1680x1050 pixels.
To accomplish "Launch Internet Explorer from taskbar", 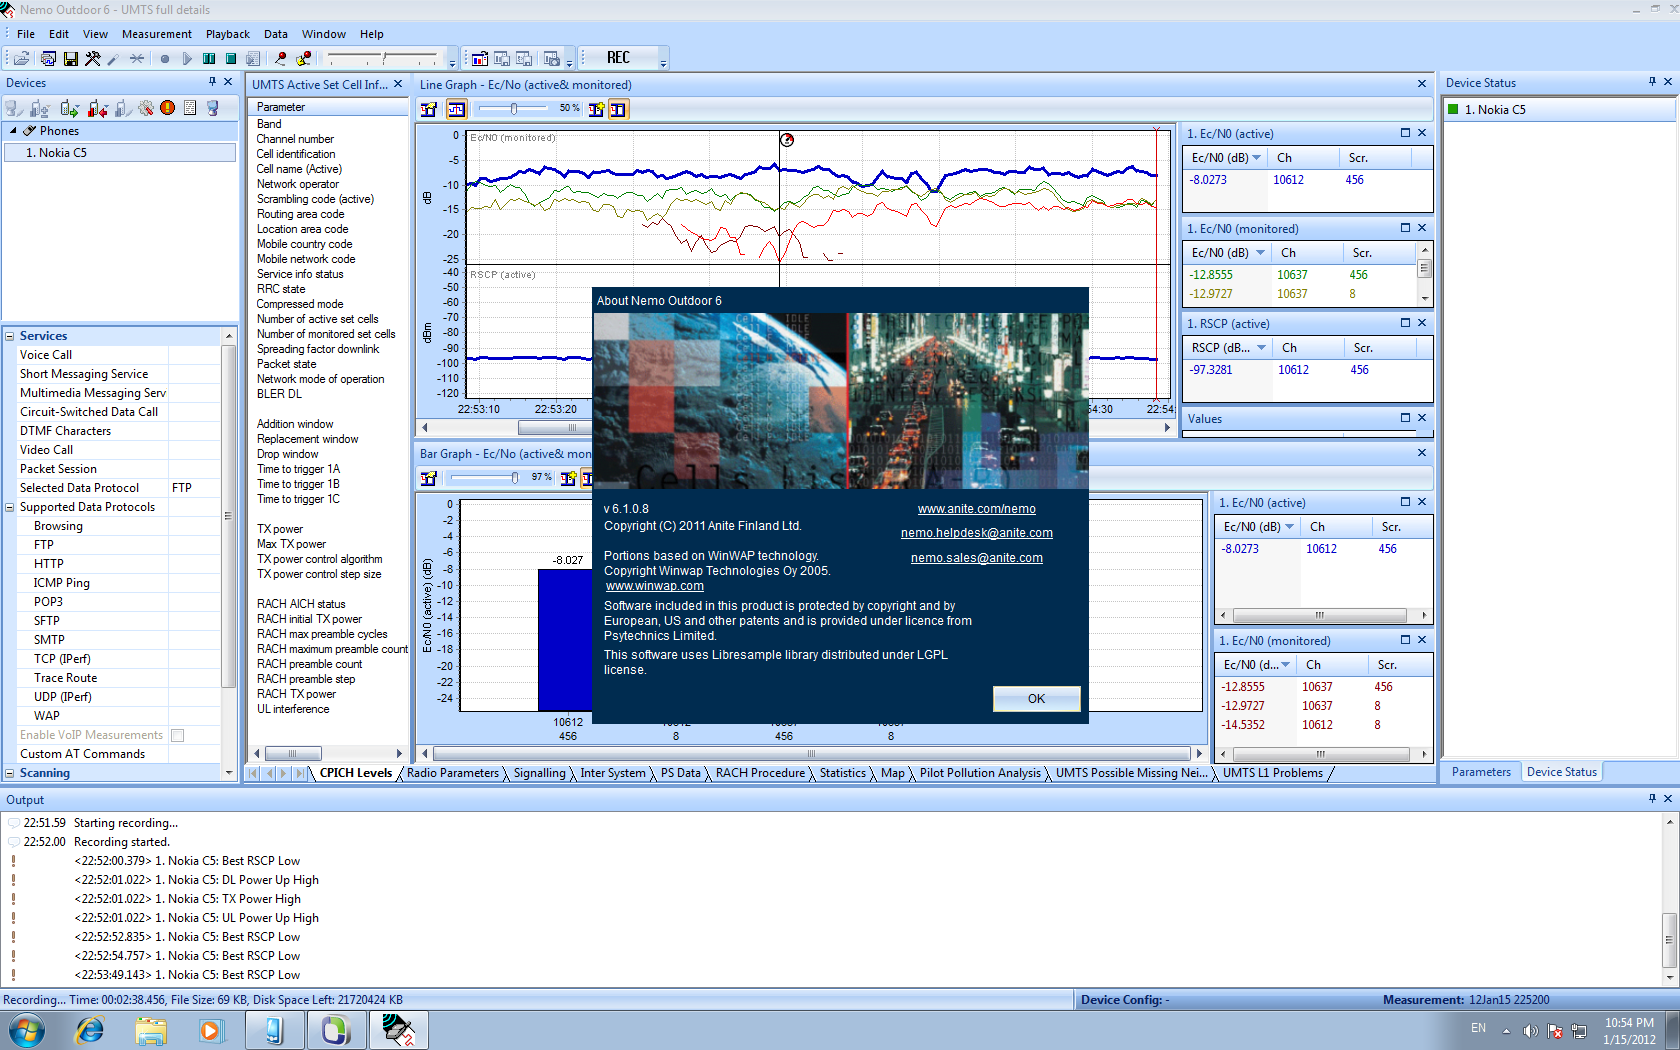I will pyautogui.click(x=90, y=1030).
